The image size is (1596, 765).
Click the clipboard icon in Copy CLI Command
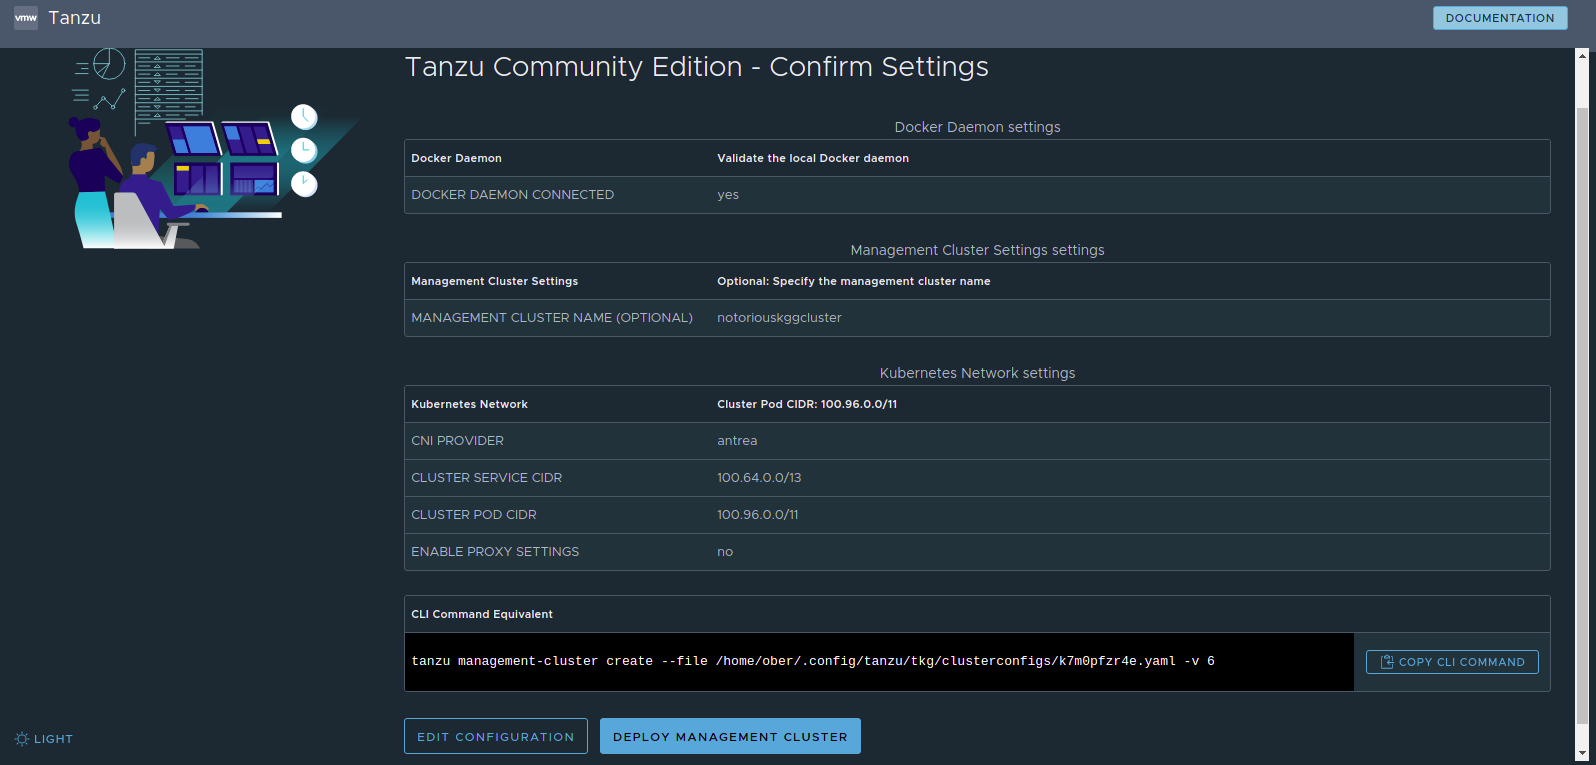click(1387, 662)
